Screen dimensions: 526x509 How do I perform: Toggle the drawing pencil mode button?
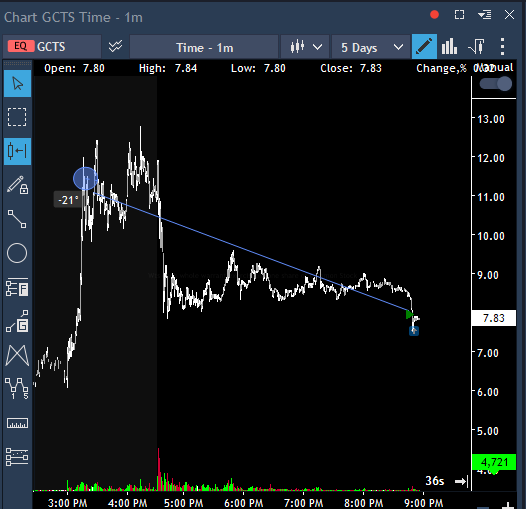[x=424, y=46]
